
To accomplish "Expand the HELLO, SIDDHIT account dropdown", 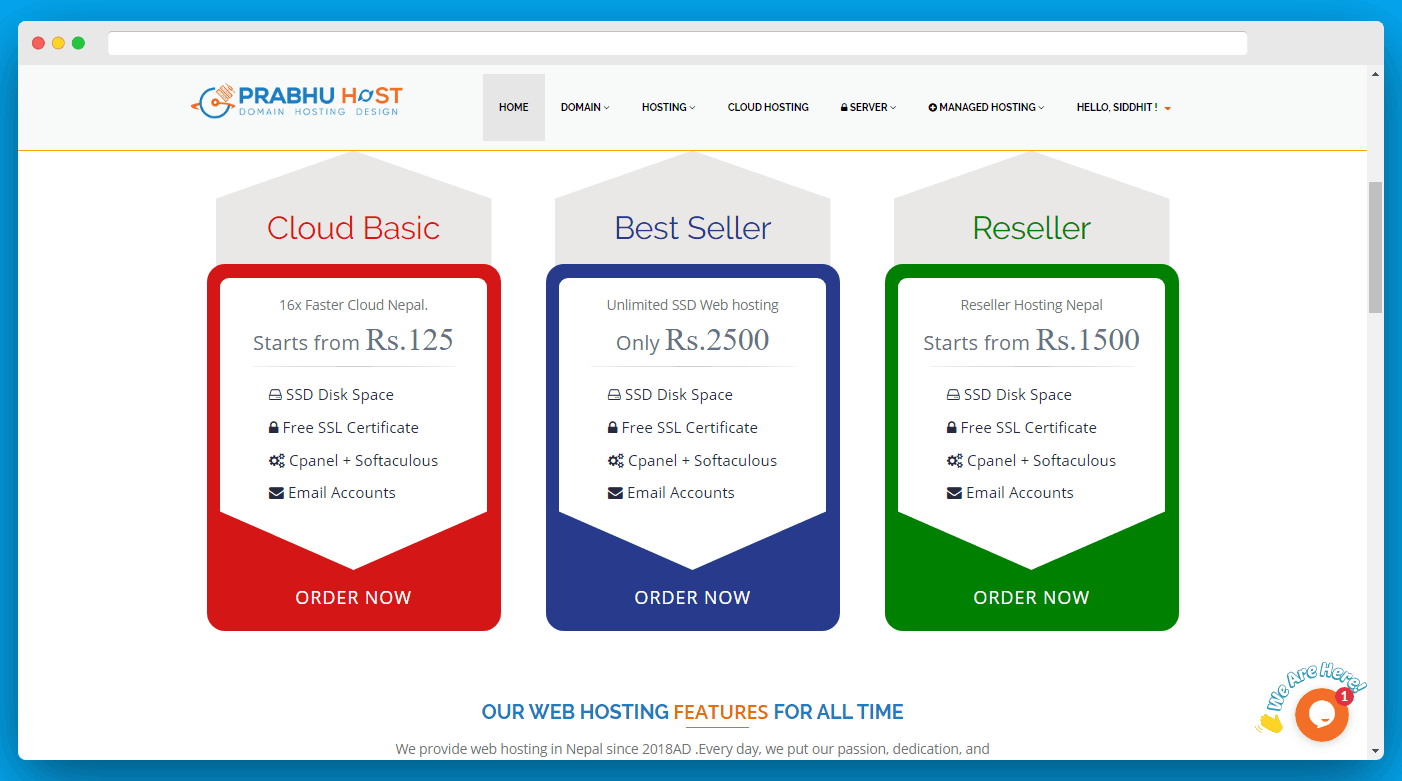I will (x=1123, y=107).
